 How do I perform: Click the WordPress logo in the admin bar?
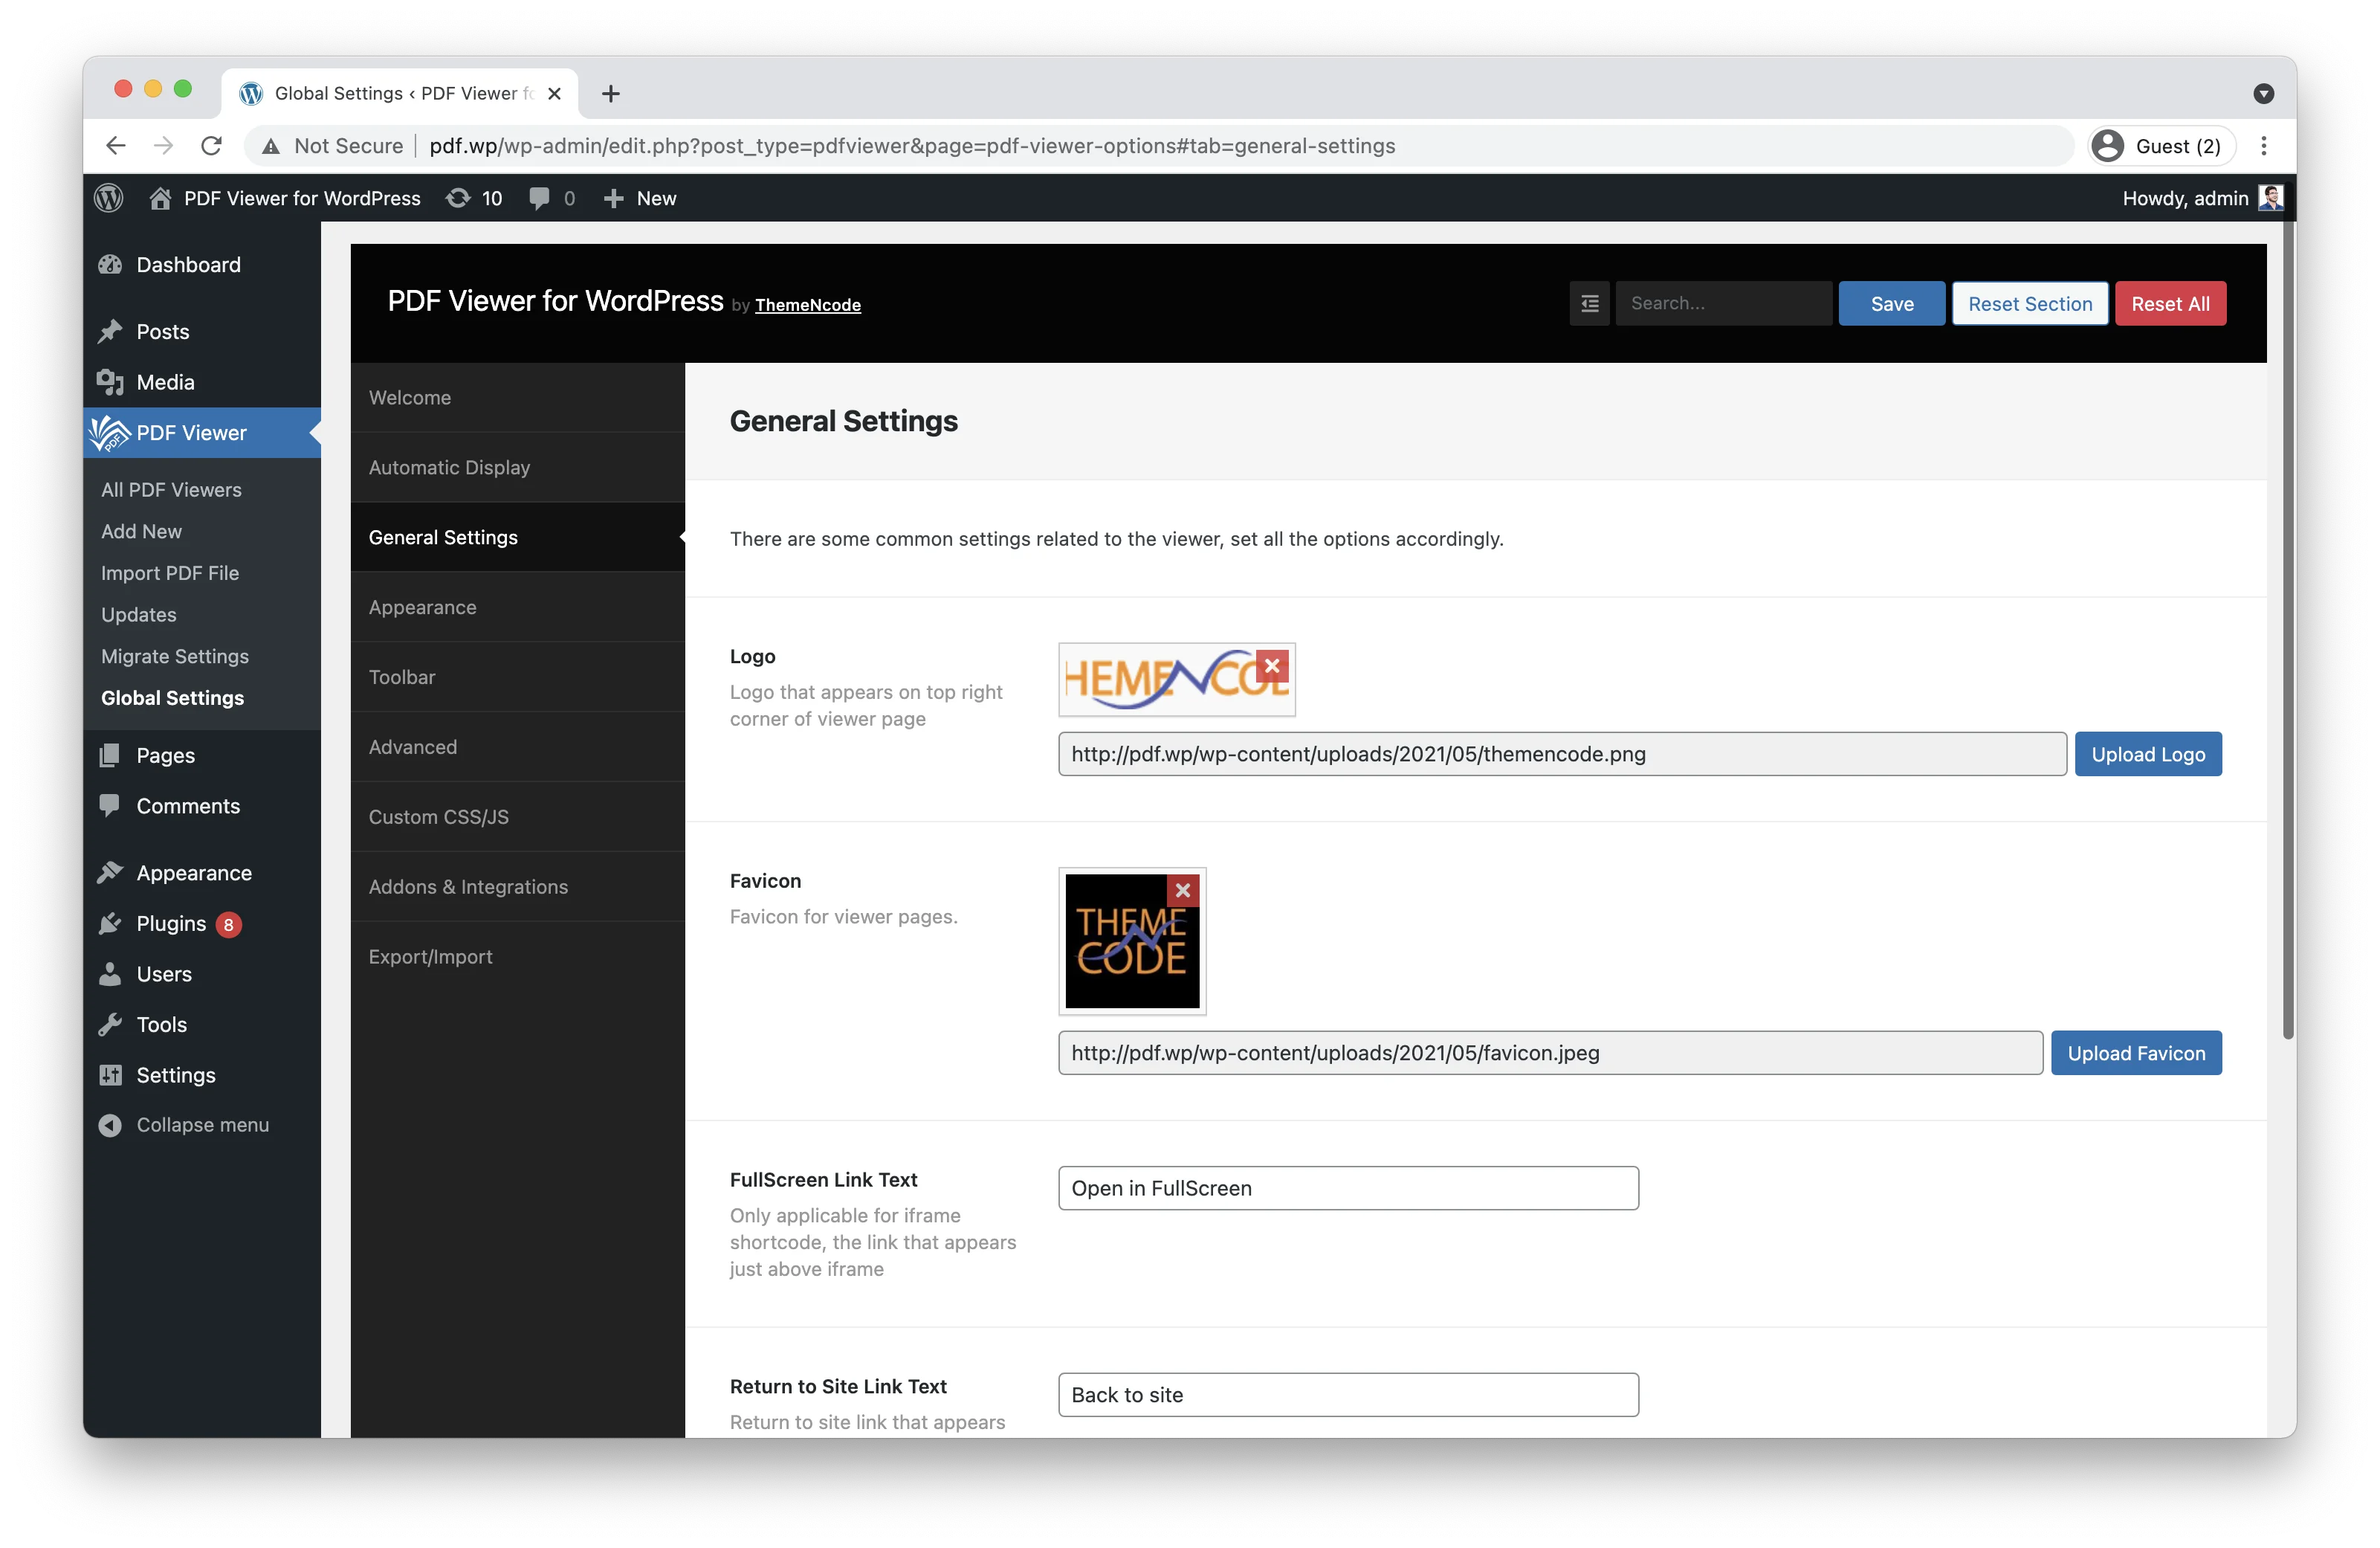tap(108, 197)
